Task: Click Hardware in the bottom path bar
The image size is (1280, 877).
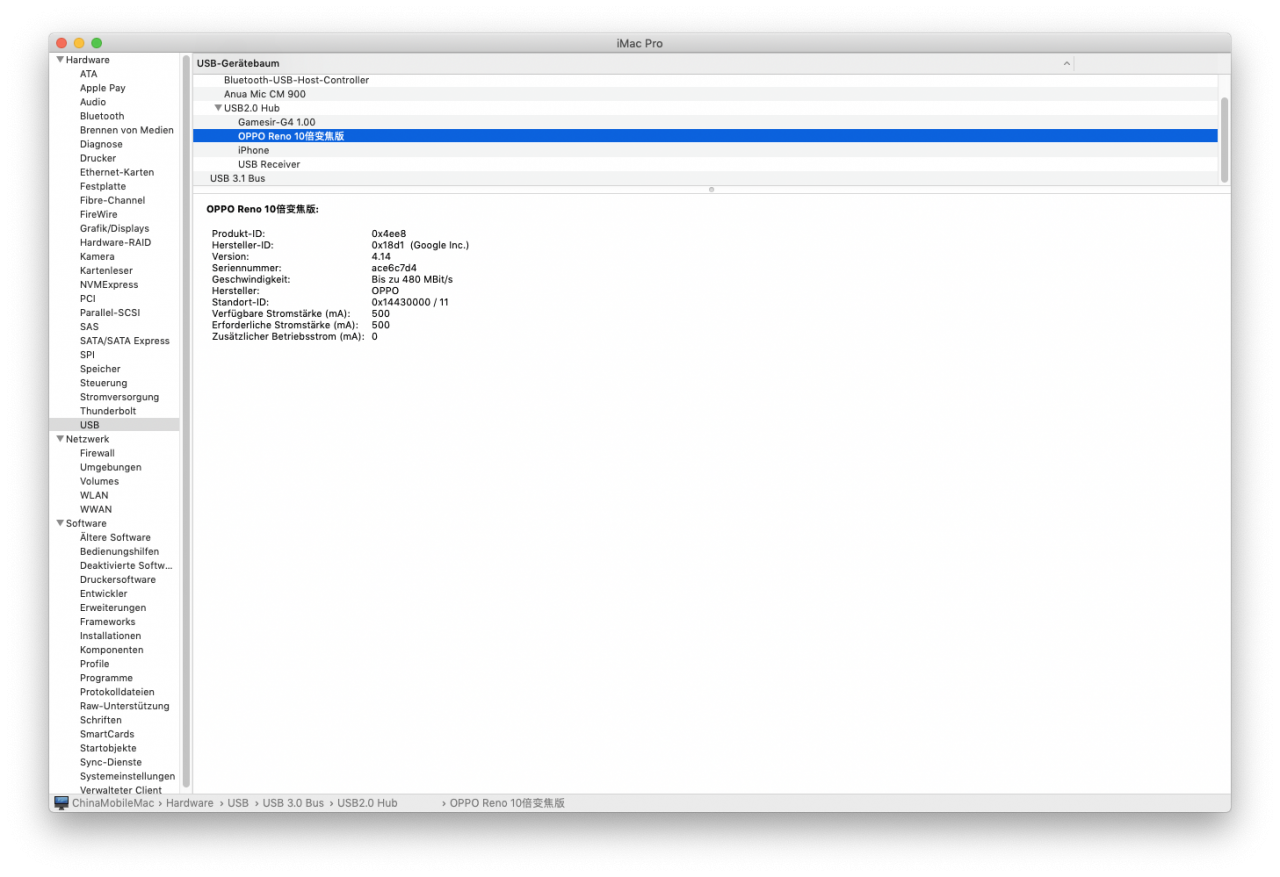Action: [189, 803]
